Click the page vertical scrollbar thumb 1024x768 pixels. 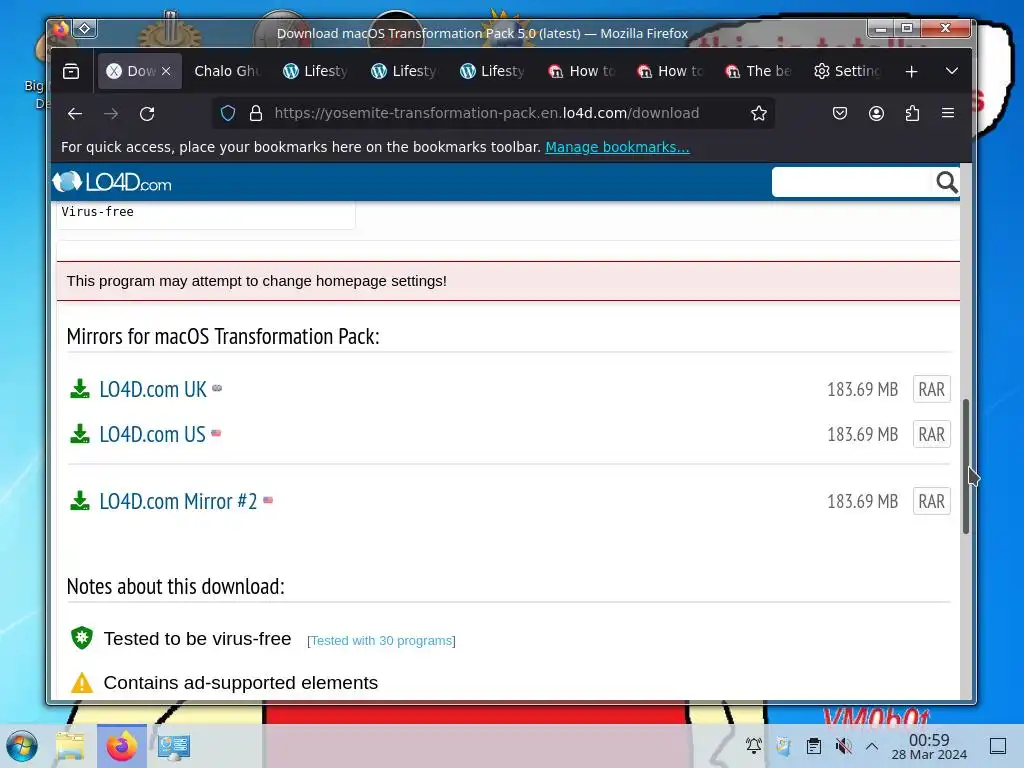point(966,466)
